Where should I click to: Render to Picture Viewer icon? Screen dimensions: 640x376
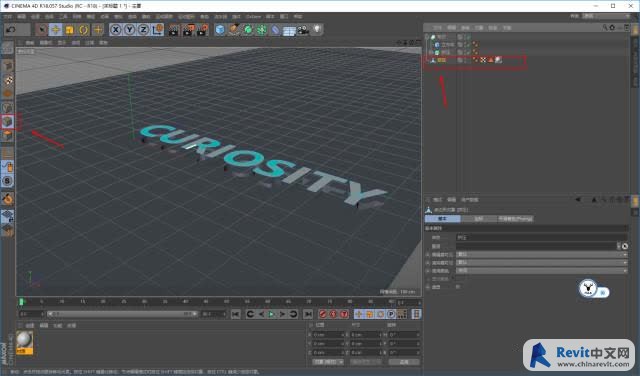pyautogui.click(x=188, y=30)
